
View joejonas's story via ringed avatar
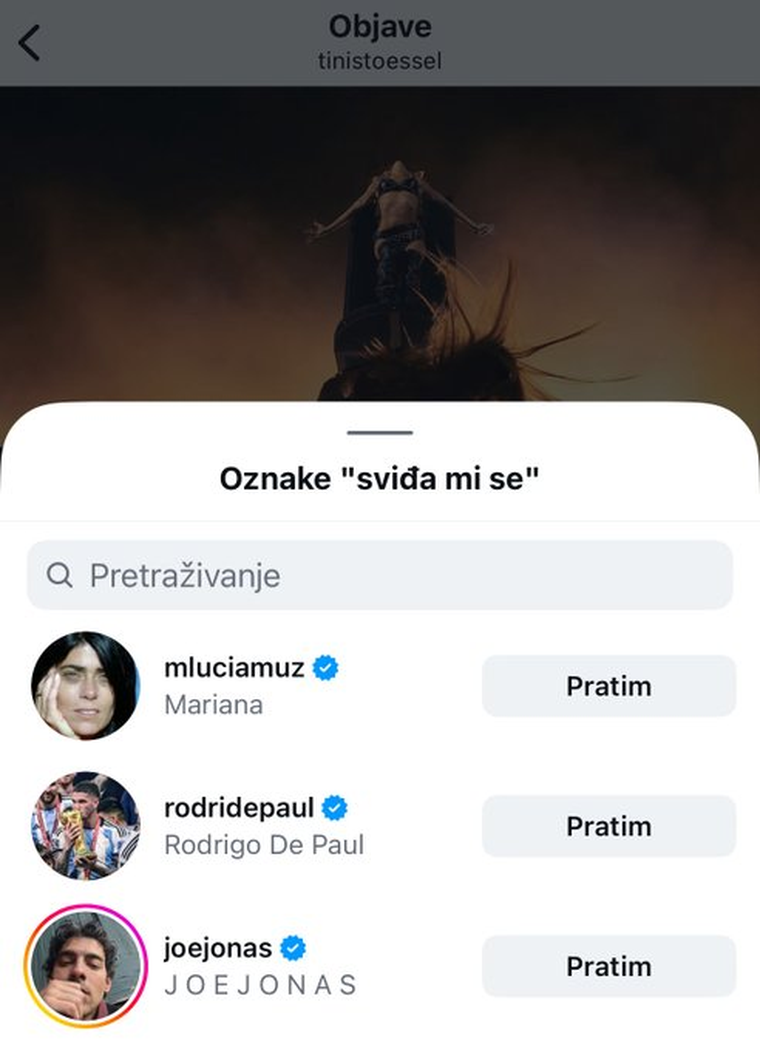(84, 966)
